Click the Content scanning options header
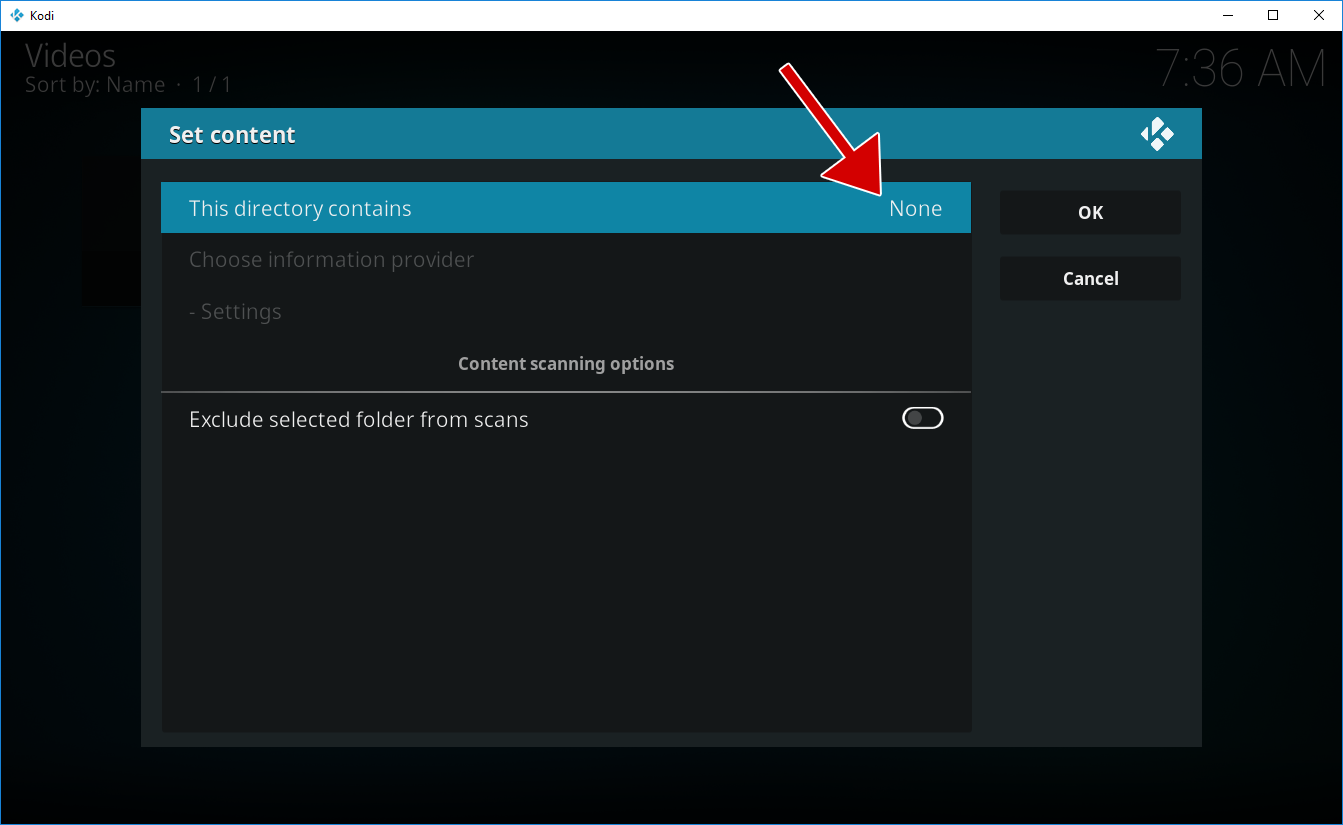The height and width of the screenshot is (825, 1343). coord(565,364)
